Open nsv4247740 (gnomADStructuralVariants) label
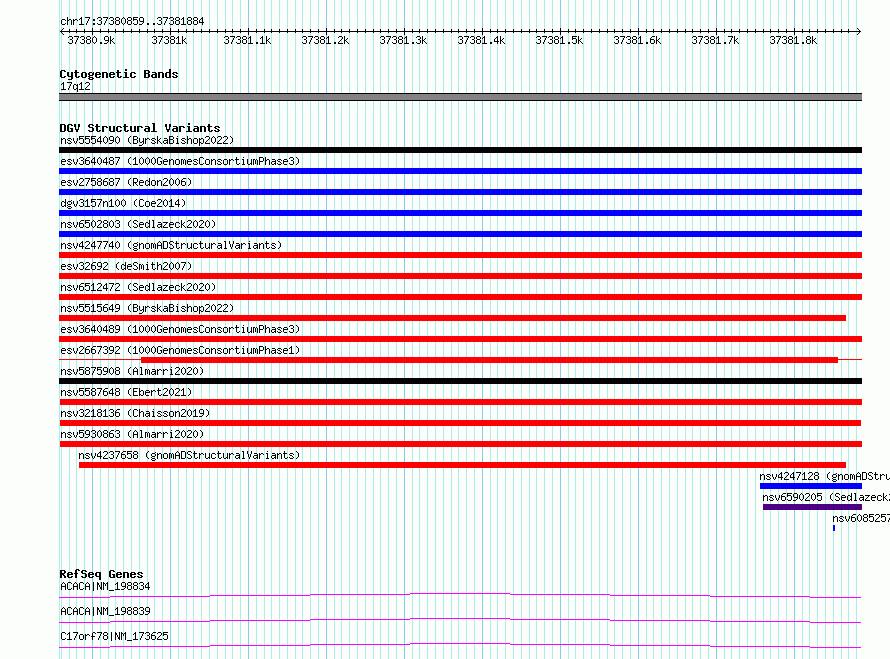The height and width of the screenshot is (659, 890). click(x=171, y=245)
